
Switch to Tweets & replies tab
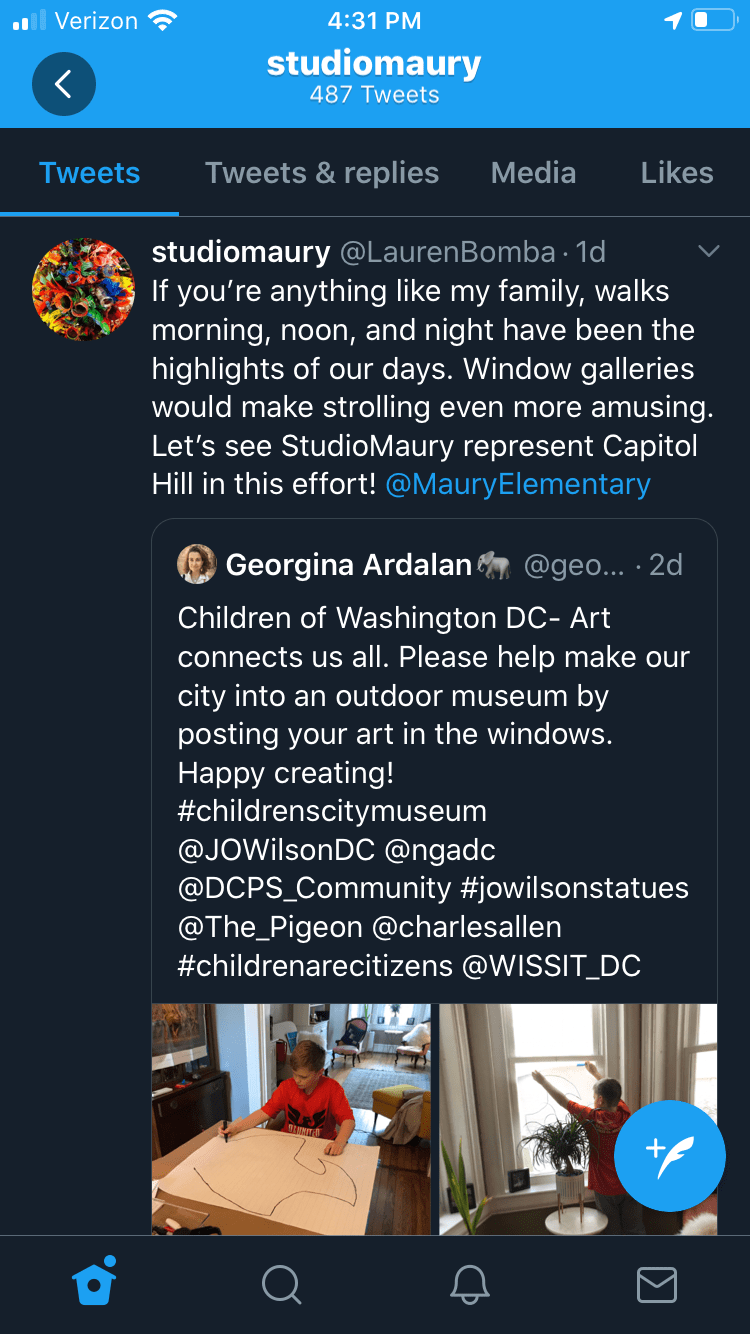pyautogui.click(x=322, y=173)
